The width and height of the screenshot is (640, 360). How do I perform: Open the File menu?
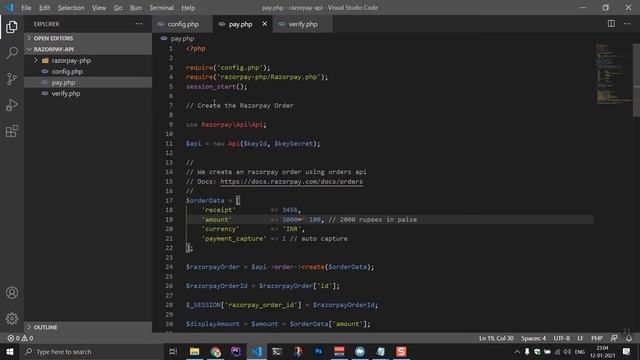pyautogui.click(x=26, y=8)
